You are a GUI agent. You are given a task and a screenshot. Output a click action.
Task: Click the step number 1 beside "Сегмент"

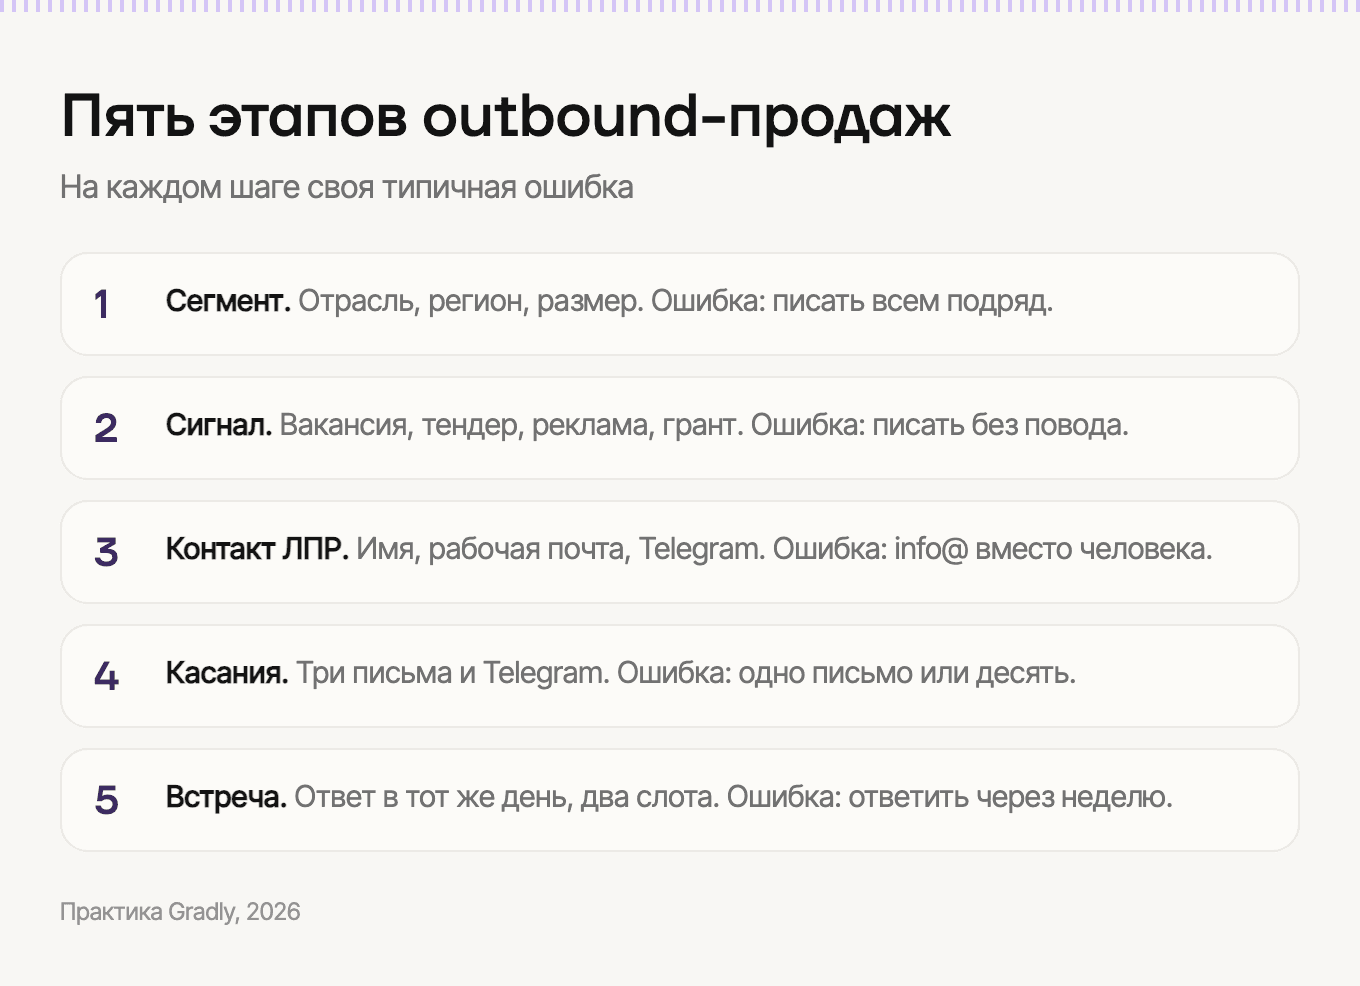click(102, 305)
